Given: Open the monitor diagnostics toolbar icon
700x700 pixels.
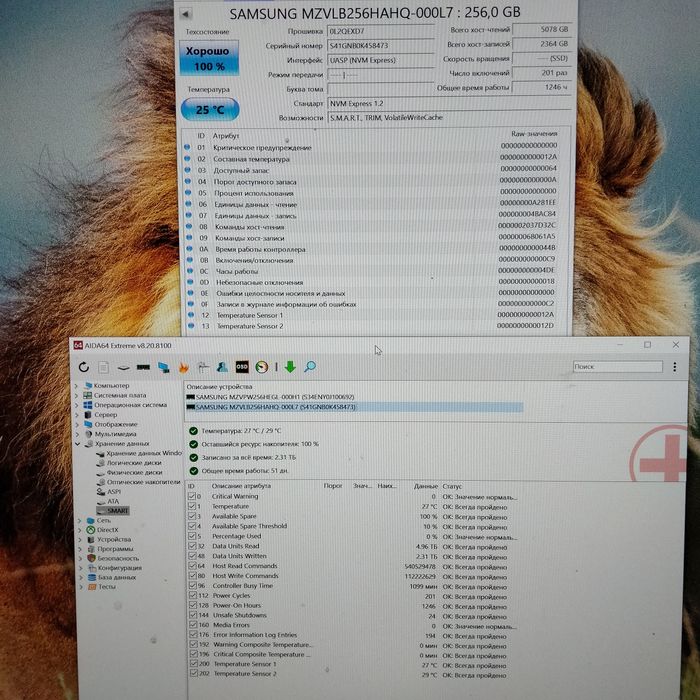Looking at the screenshot, I should point(203,367).
